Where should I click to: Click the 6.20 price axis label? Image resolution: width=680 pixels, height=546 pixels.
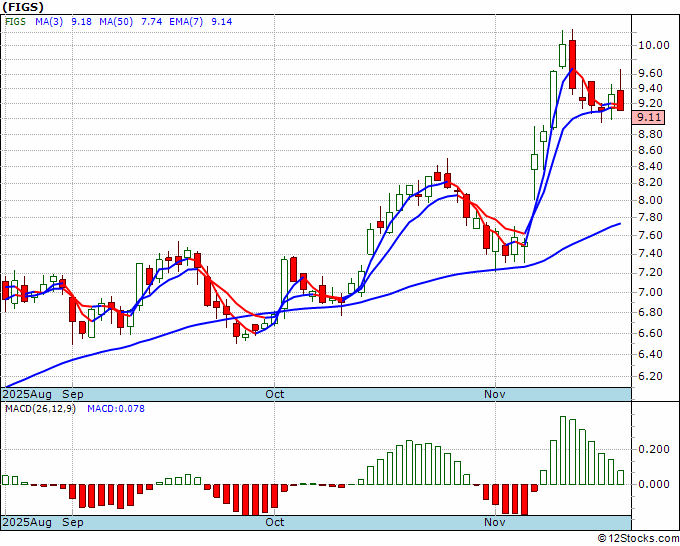651,376
